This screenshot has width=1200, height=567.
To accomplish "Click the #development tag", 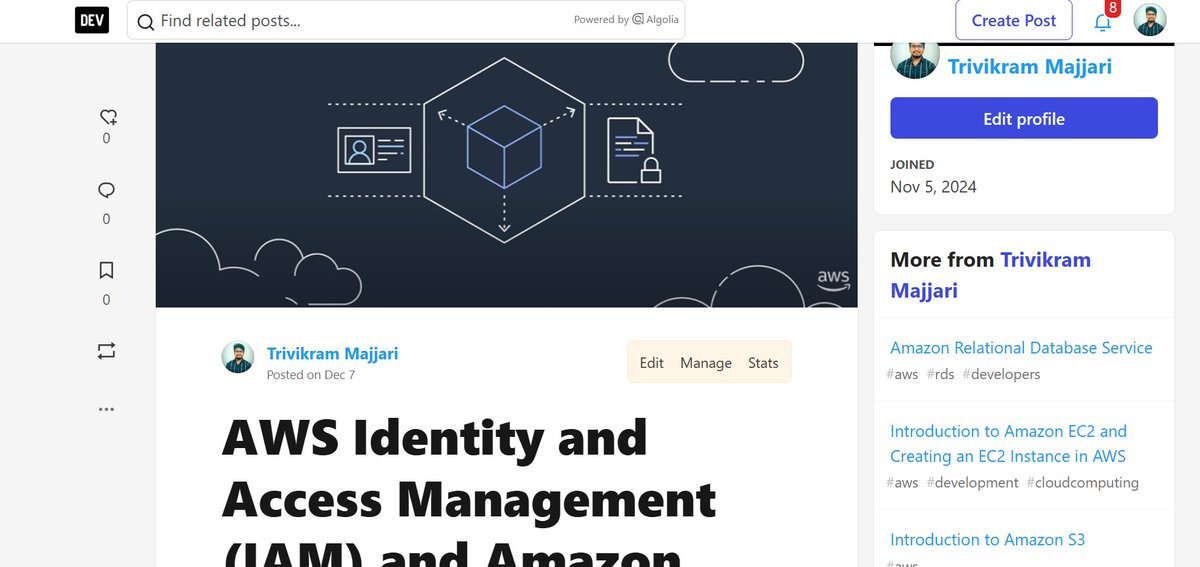I will click(972, 482).
